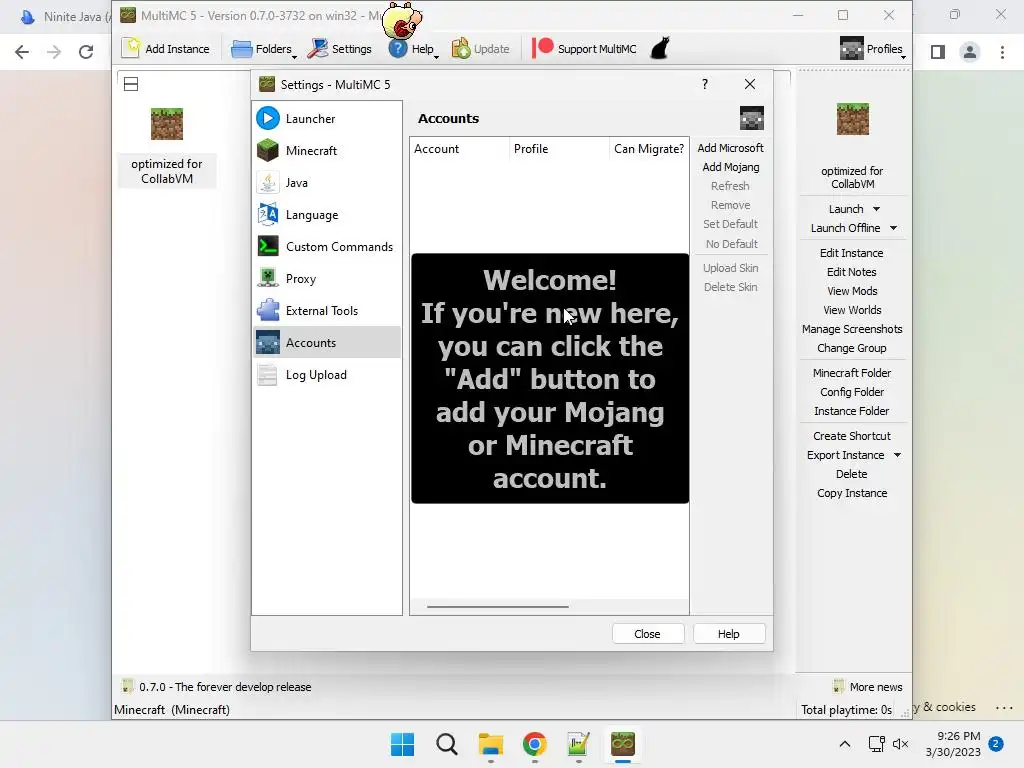This screenshot has height=768, width=1024.
Task: Click the Log Upload document icon
Action: click(268, 374)
